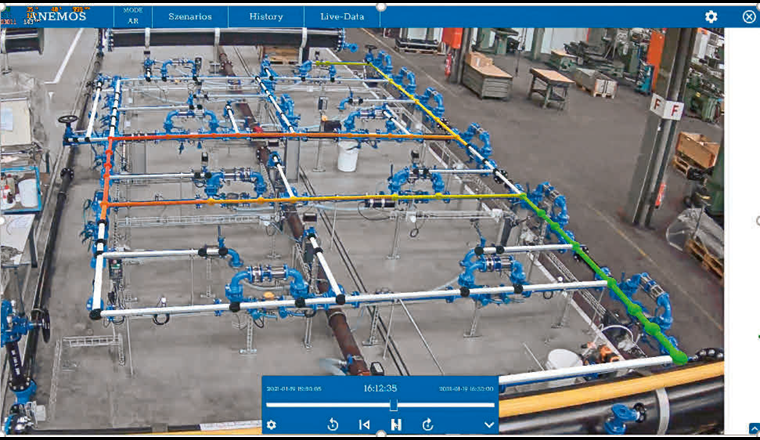Viewport: 760px width, 440px height.
Task: Click the rewind step-back circular arrow
Action: (x=332, y=425)
